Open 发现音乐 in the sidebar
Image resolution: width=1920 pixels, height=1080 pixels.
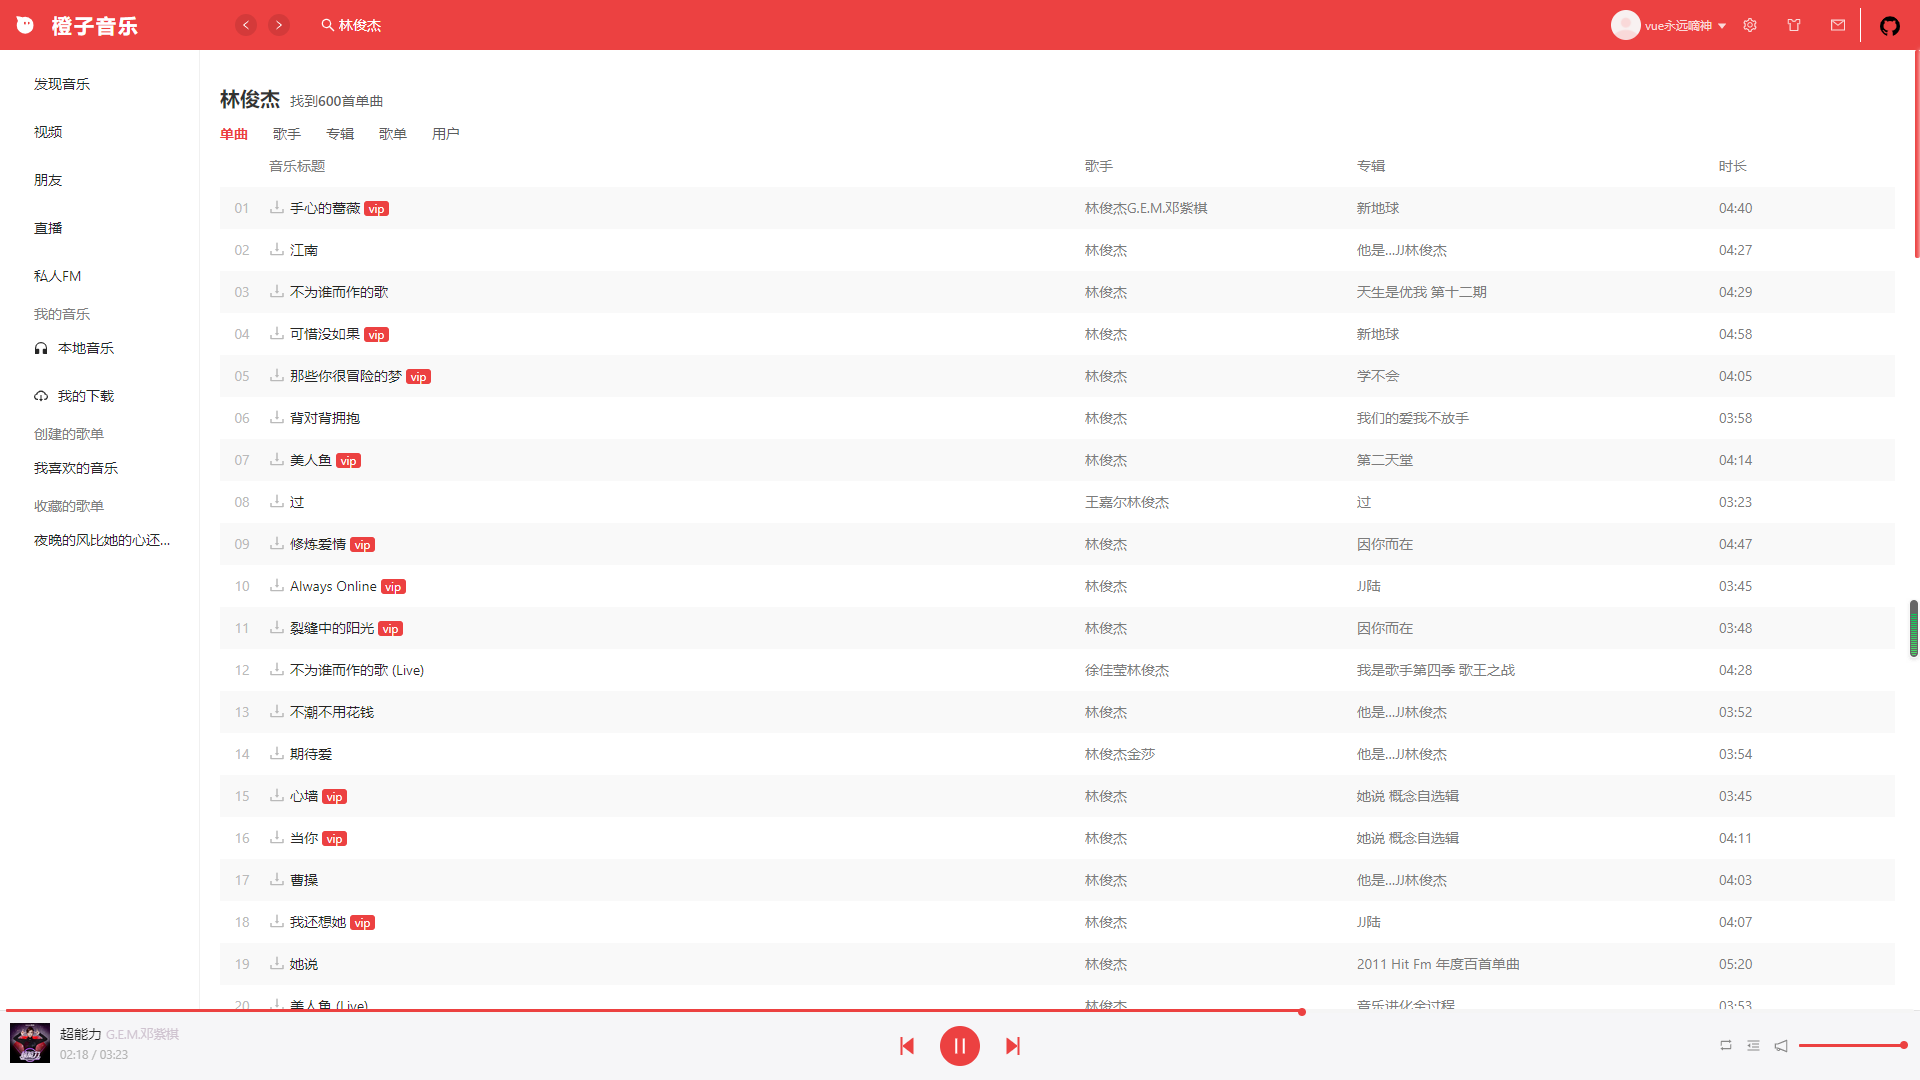pos(62,84)
